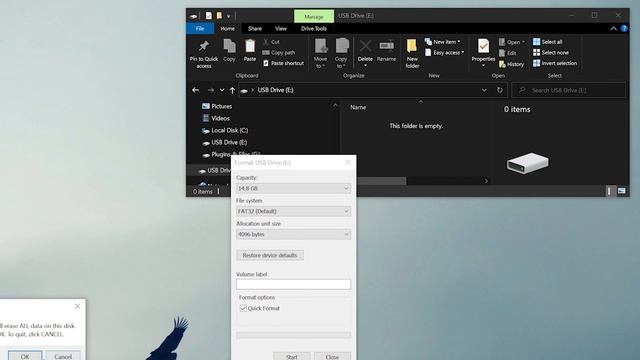640x360 pixels.
Task: Open Explorer help question mark icon
Action: point(624,28)
